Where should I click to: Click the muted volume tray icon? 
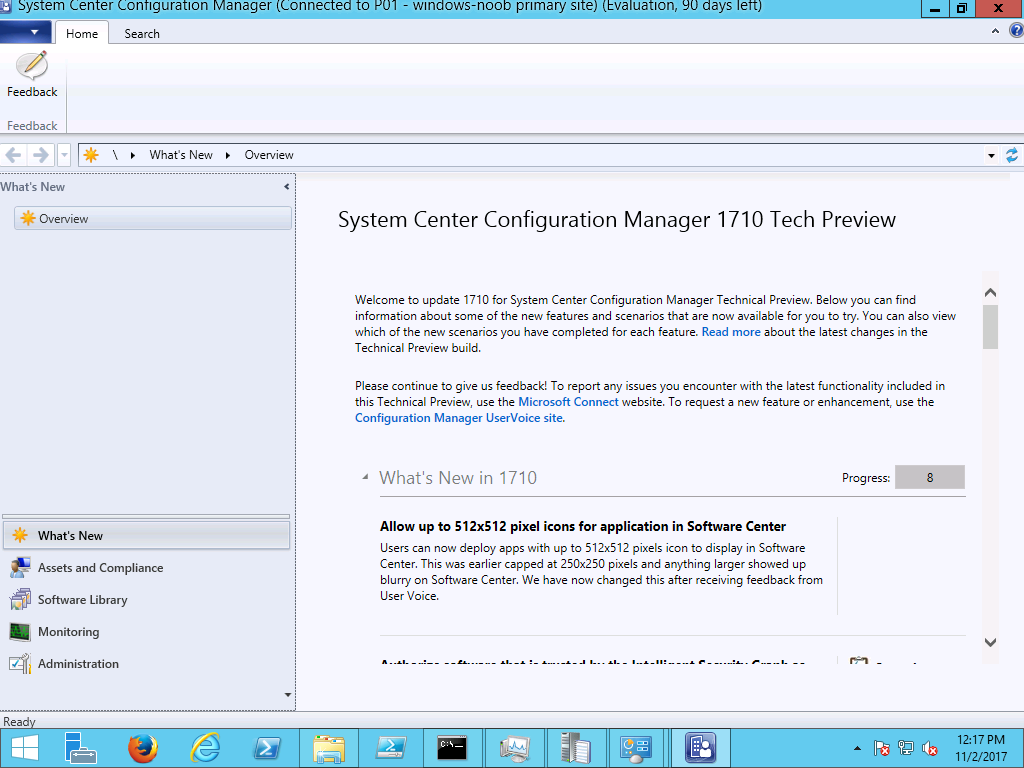[930, 748]
